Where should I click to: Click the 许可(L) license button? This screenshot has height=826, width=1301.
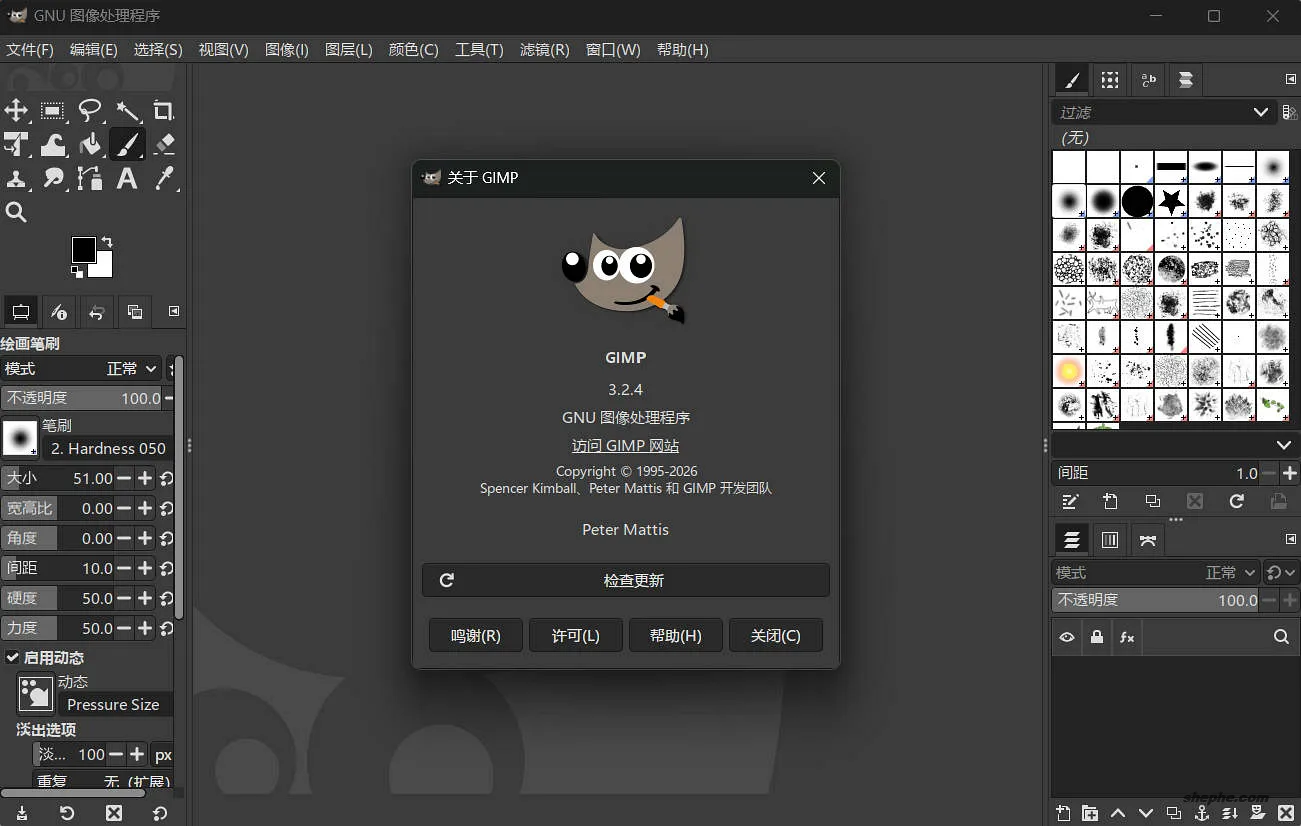tap(576, 635)
